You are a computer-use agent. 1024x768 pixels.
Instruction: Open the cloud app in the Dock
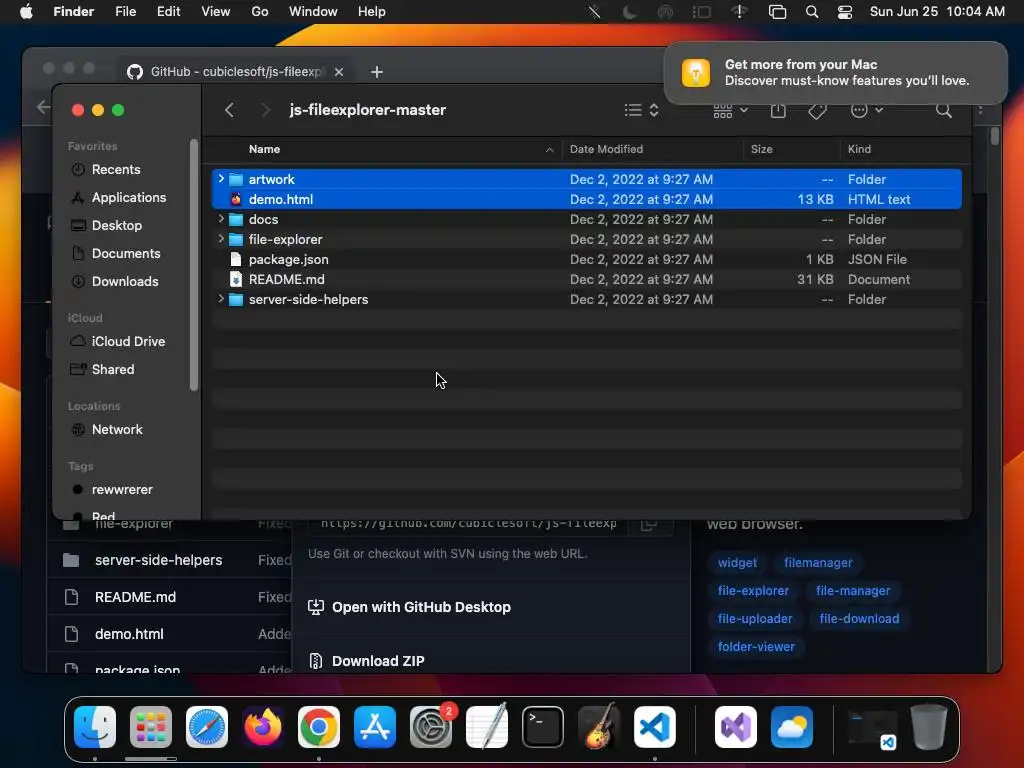(792, 727)
